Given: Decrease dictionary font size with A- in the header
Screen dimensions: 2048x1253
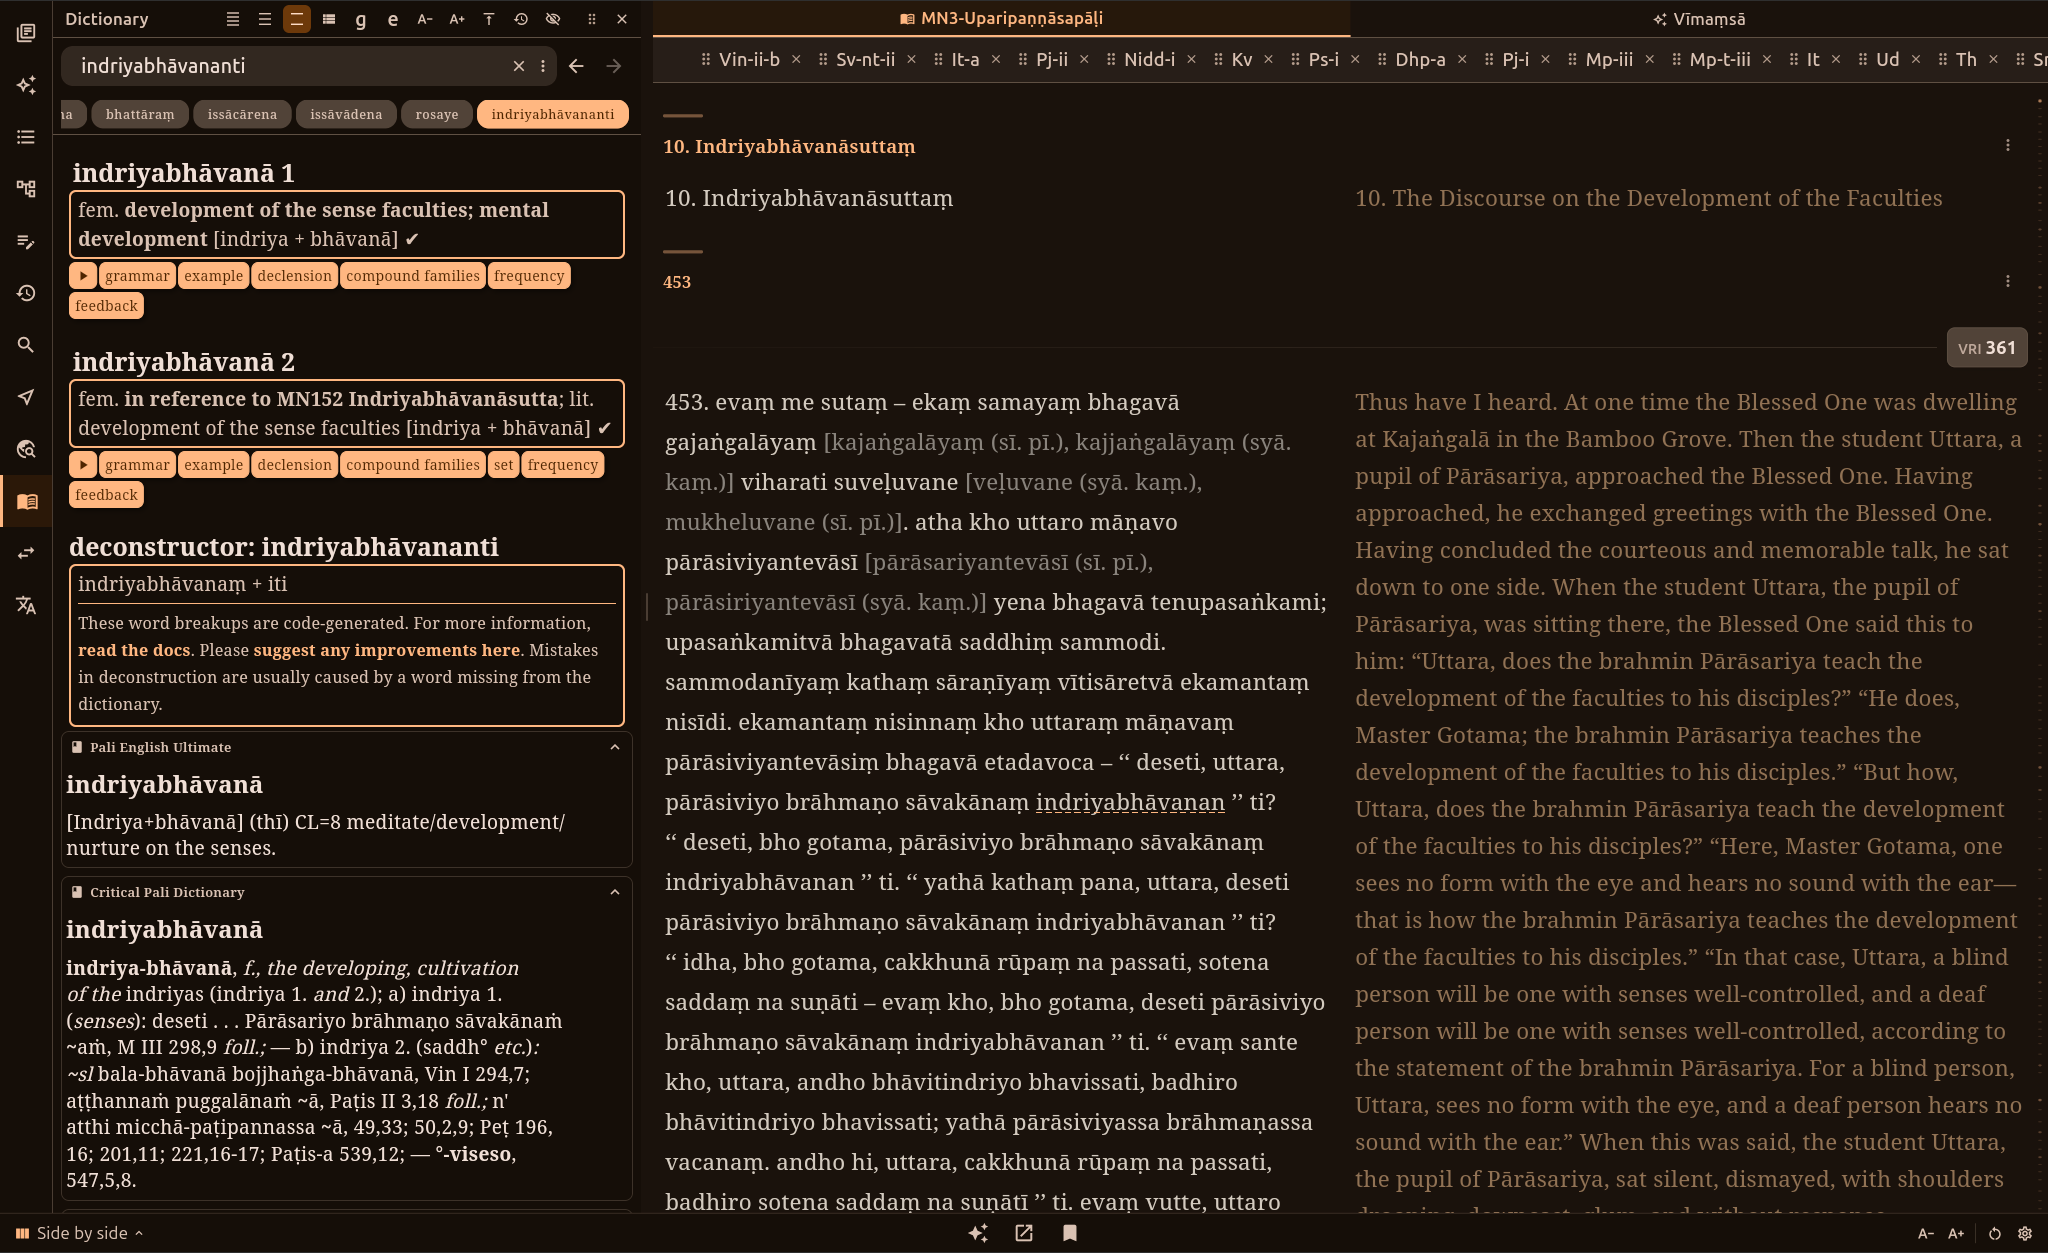Looking at the screenshot, I should 425,19.
